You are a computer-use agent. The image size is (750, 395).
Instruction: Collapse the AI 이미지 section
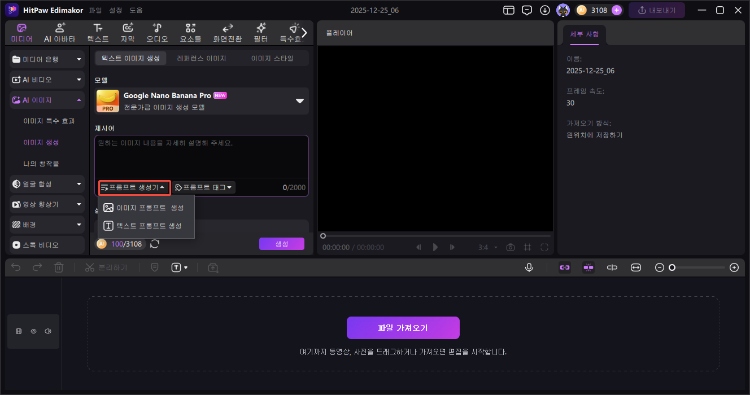[x=47, y=100]
